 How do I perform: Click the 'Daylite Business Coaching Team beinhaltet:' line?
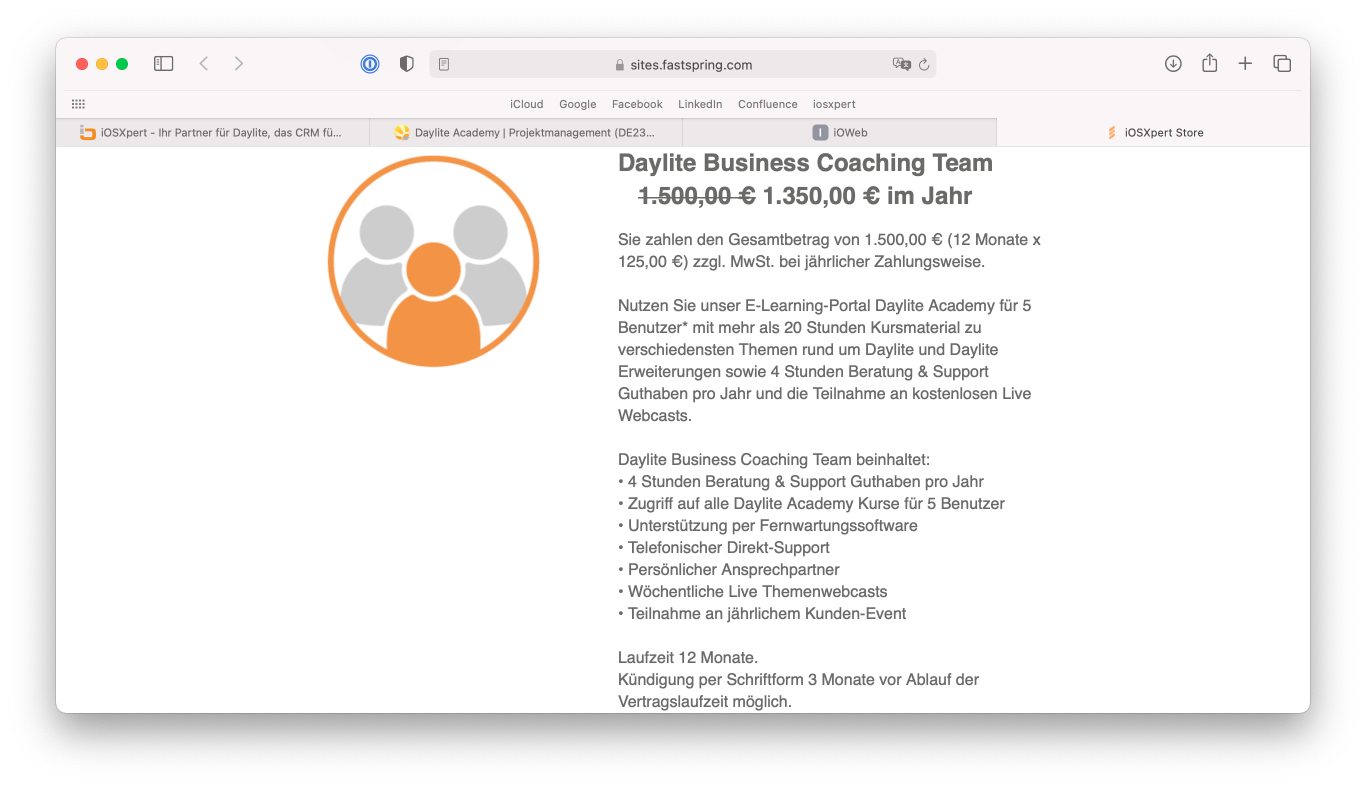pos(774,459)
